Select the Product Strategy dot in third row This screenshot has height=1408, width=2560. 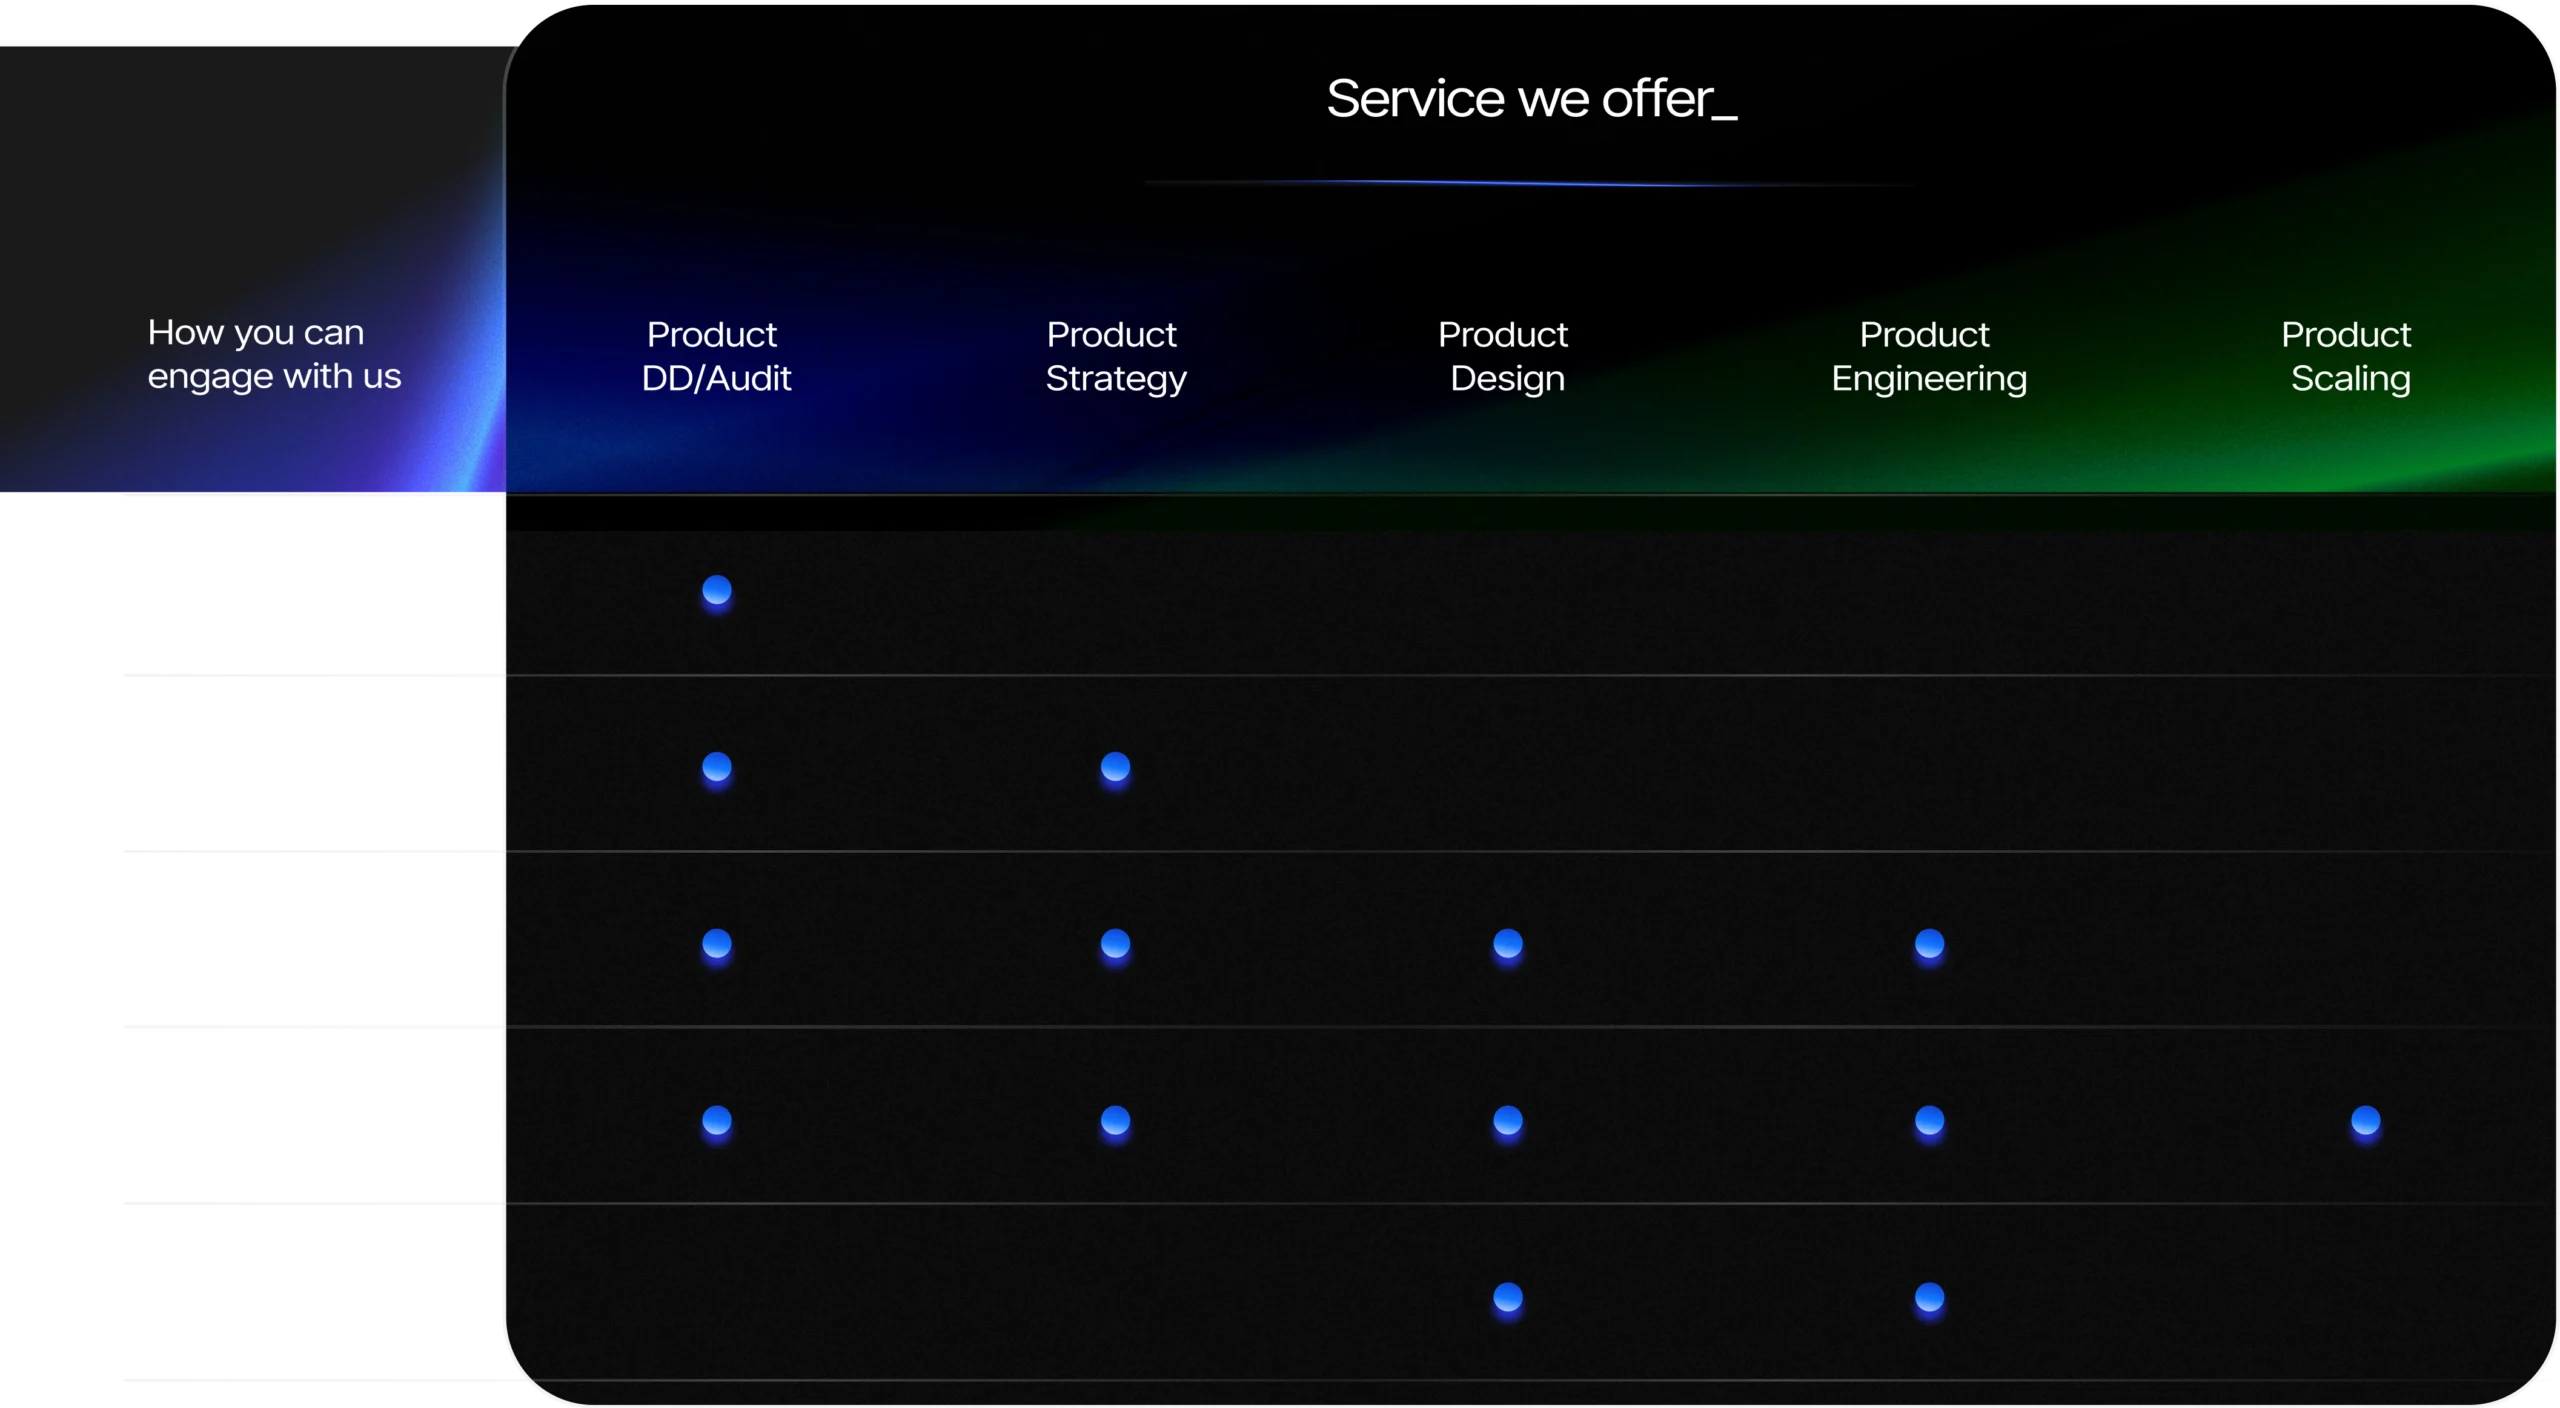(1115, 944)
